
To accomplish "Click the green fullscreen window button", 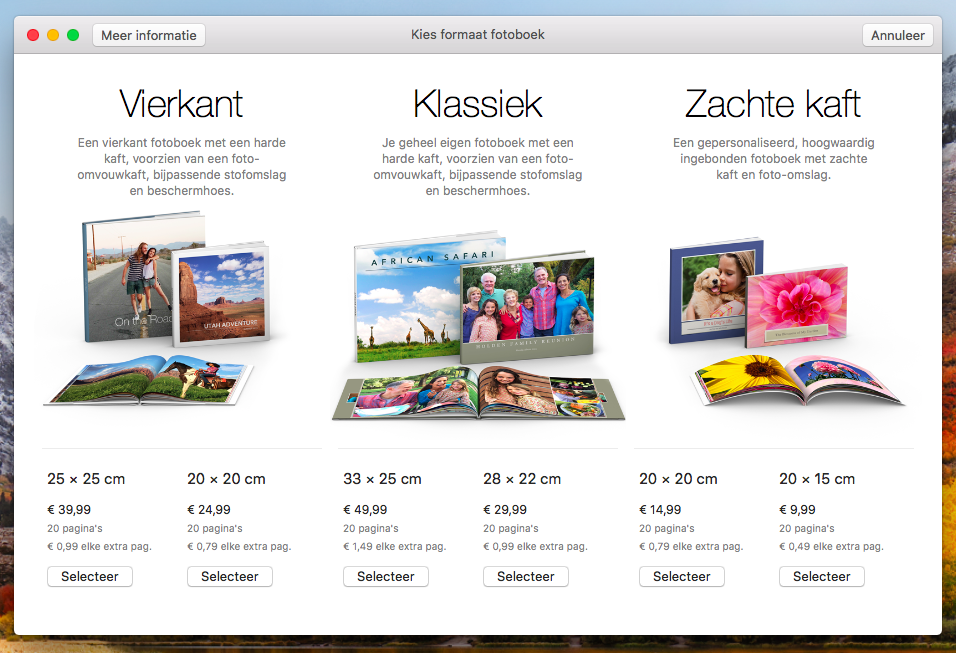I will click(x=73, y=35).
